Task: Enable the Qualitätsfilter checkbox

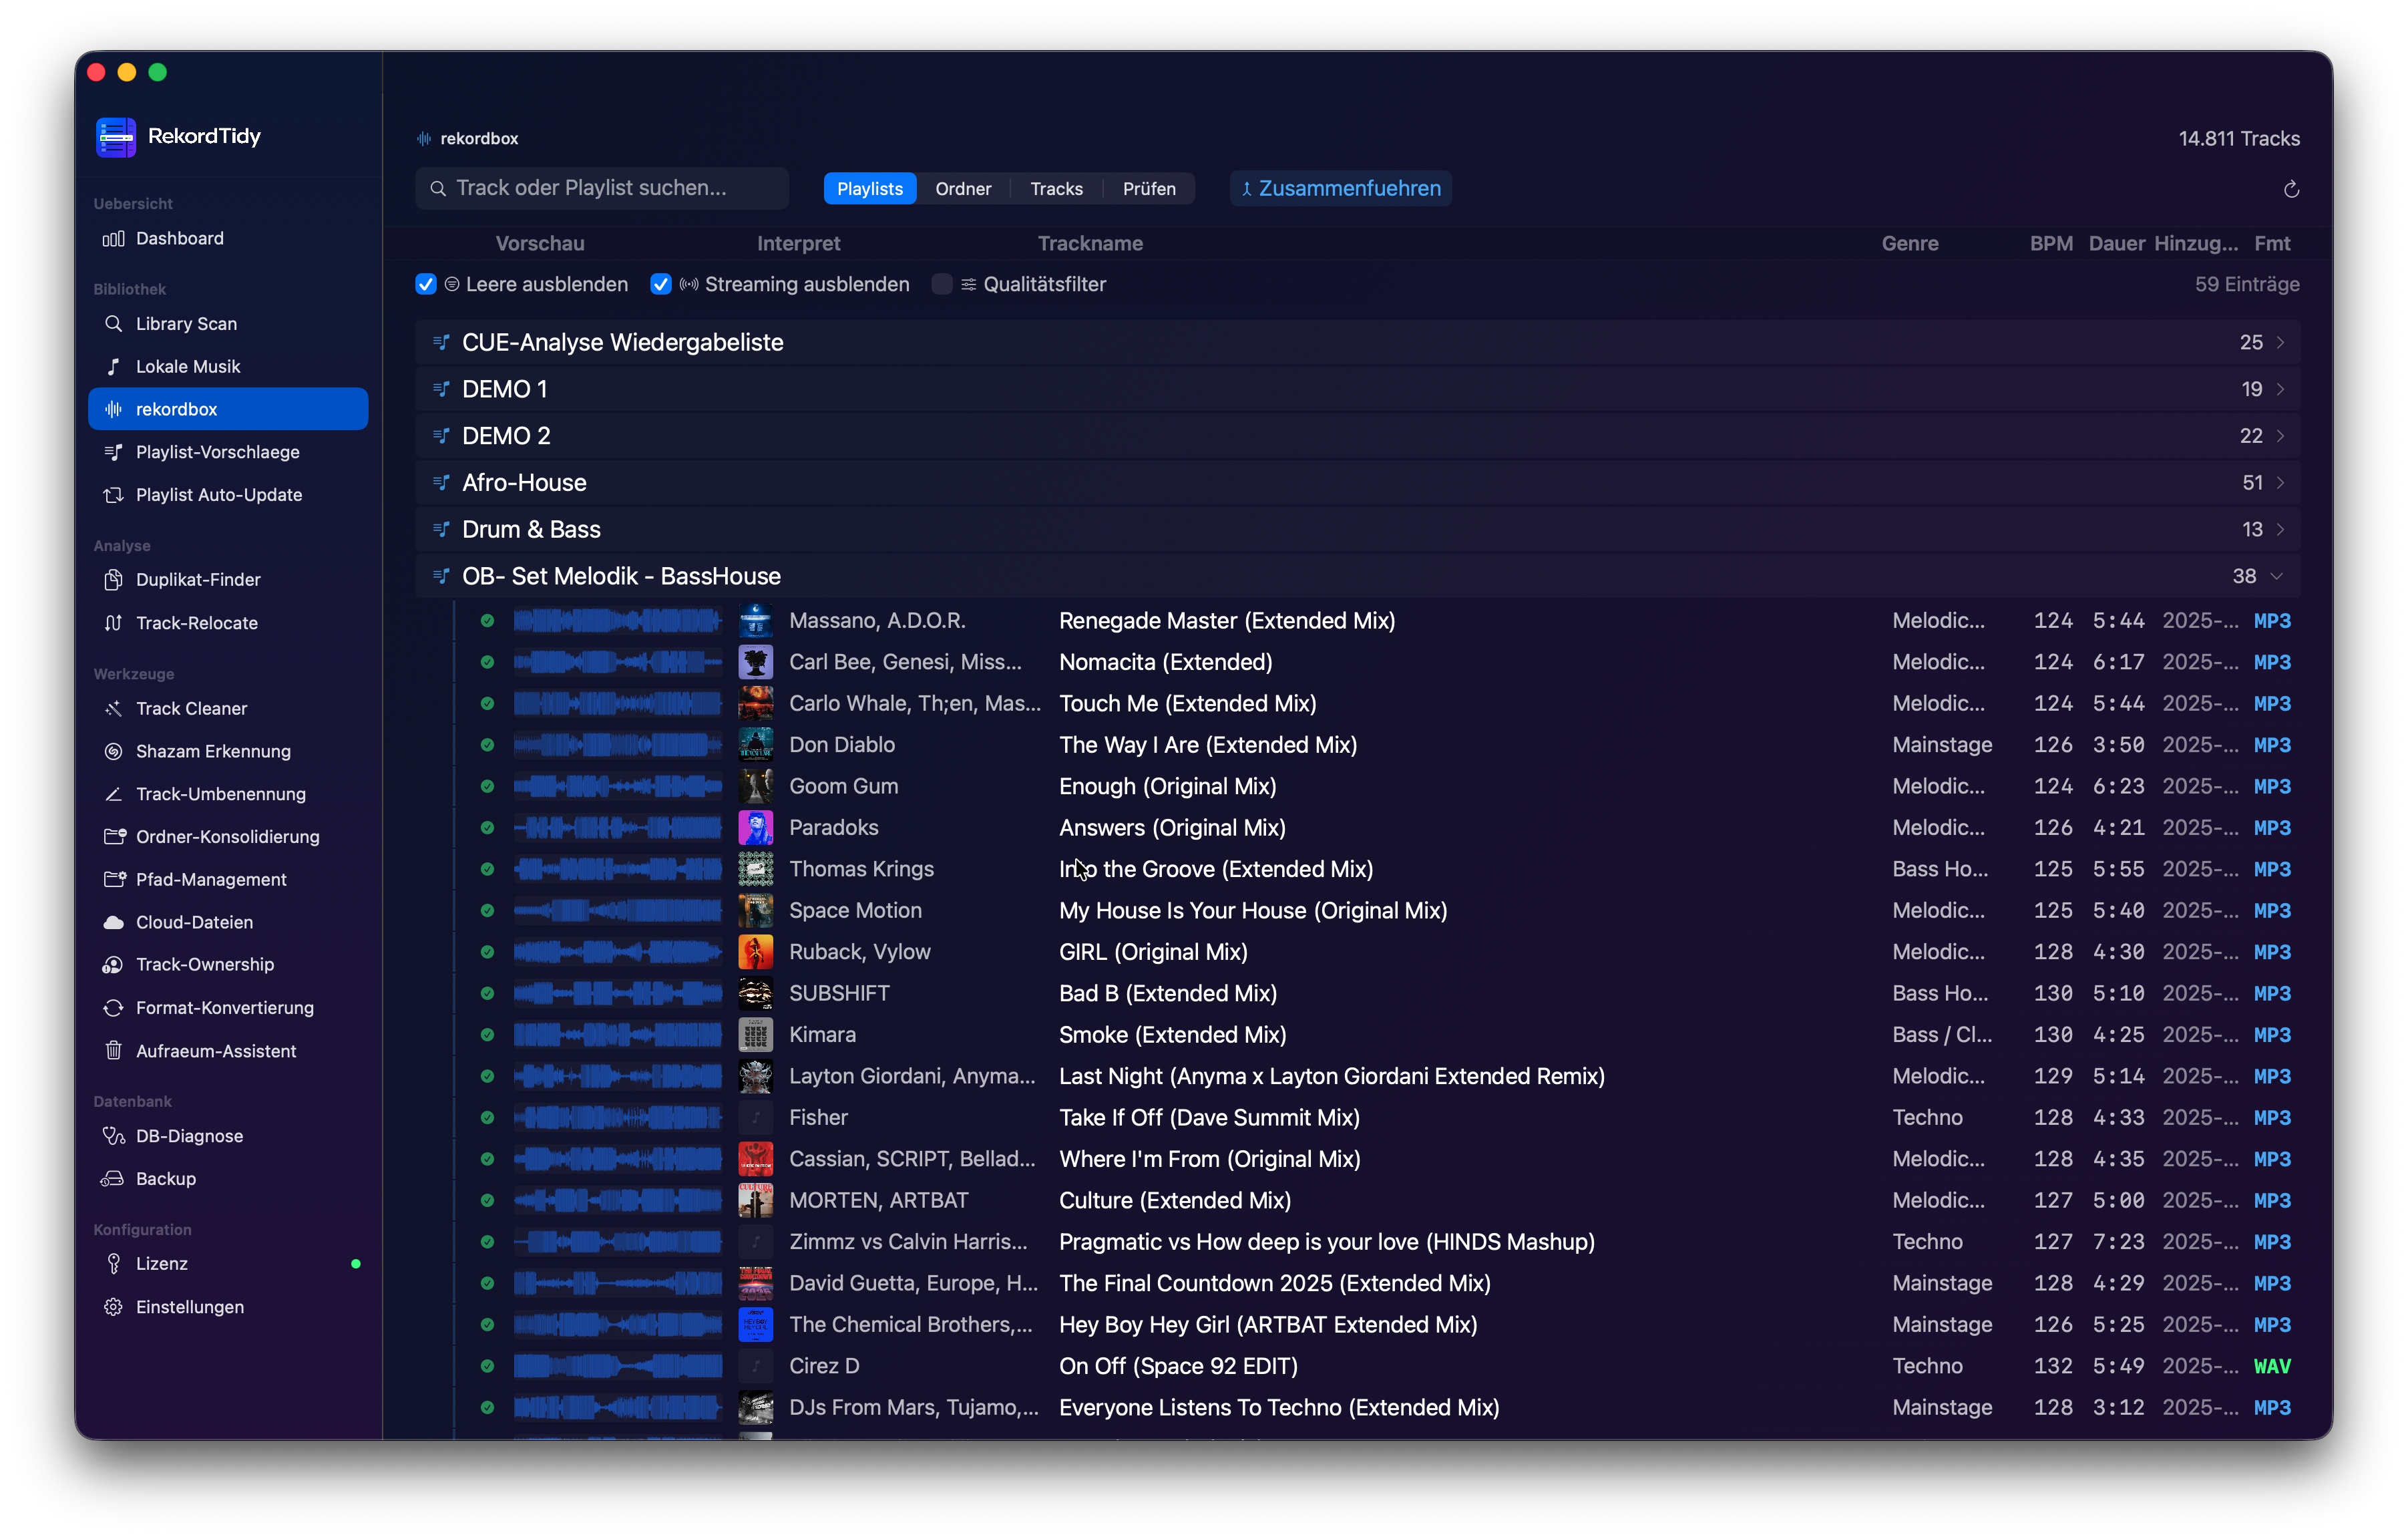Action: 942,284
